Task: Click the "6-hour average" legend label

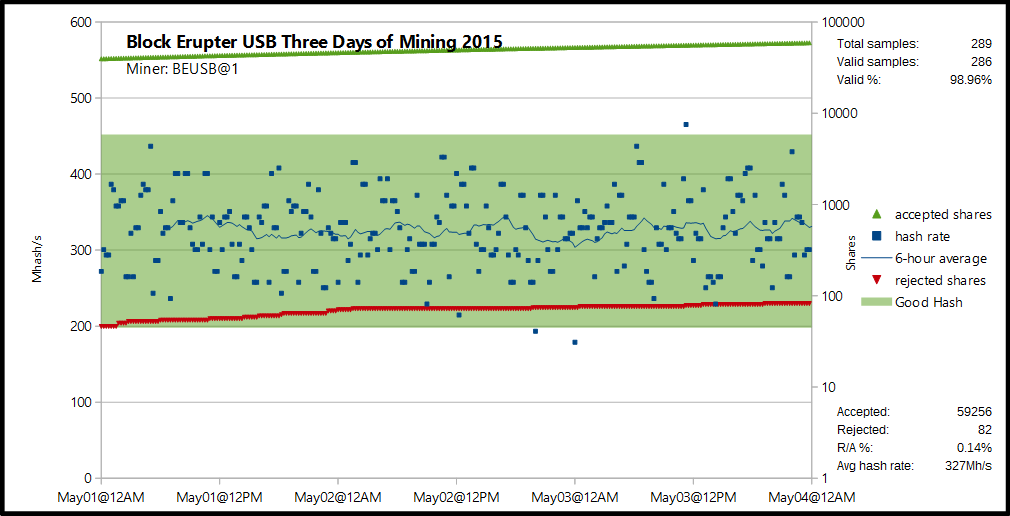Action: pyautogui.click(x=941, y=259)
